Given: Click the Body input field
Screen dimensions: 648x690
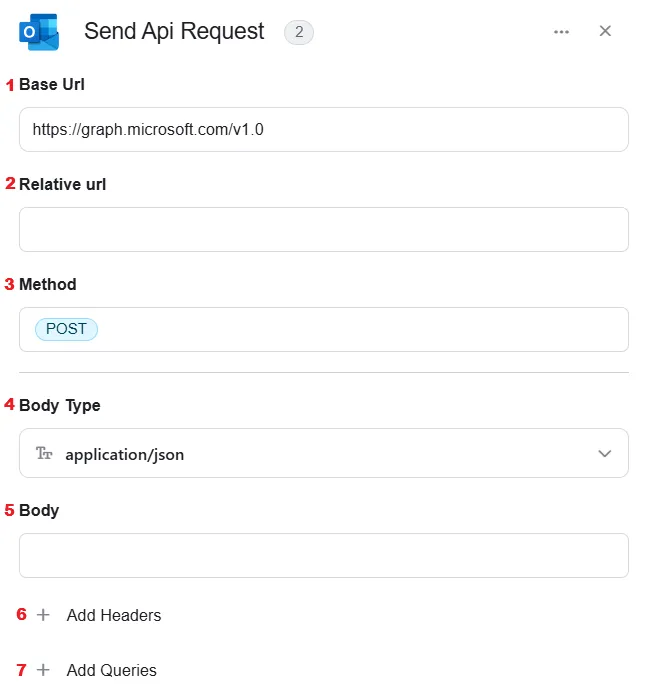Looking at the screenshot, I should click(324, 555).
